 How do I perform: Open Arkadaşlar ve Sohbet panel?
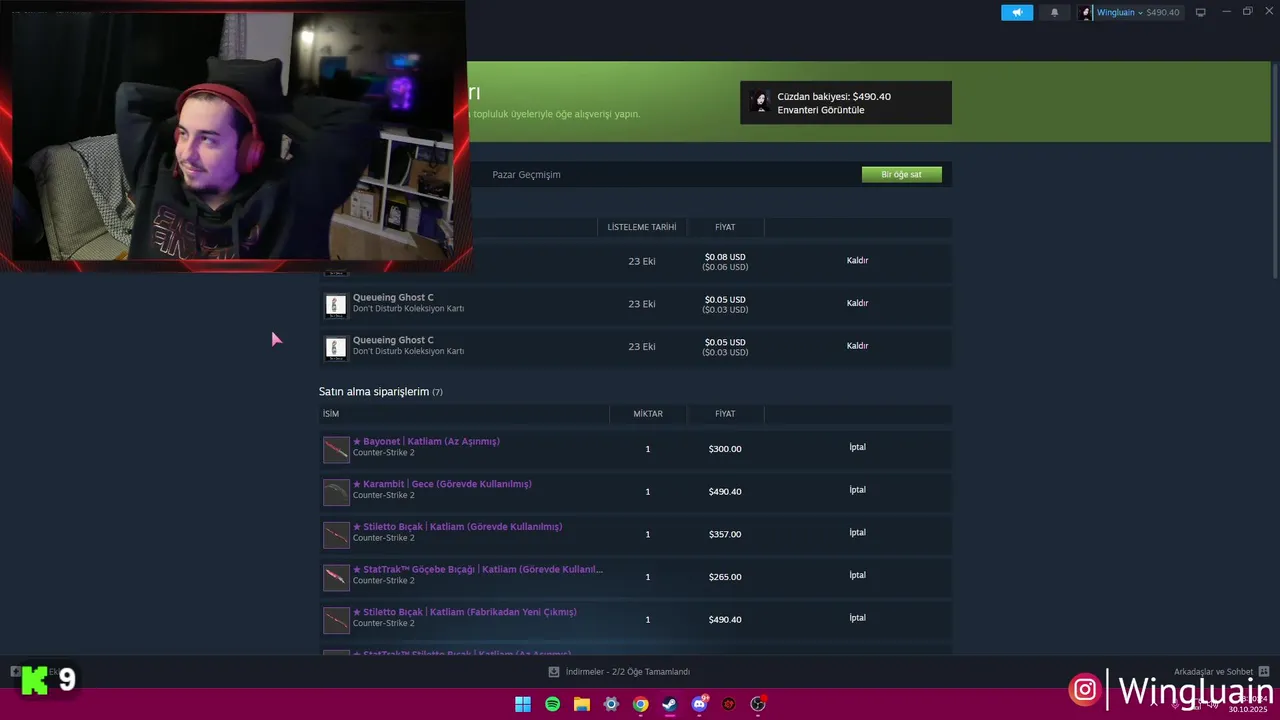1213,672
